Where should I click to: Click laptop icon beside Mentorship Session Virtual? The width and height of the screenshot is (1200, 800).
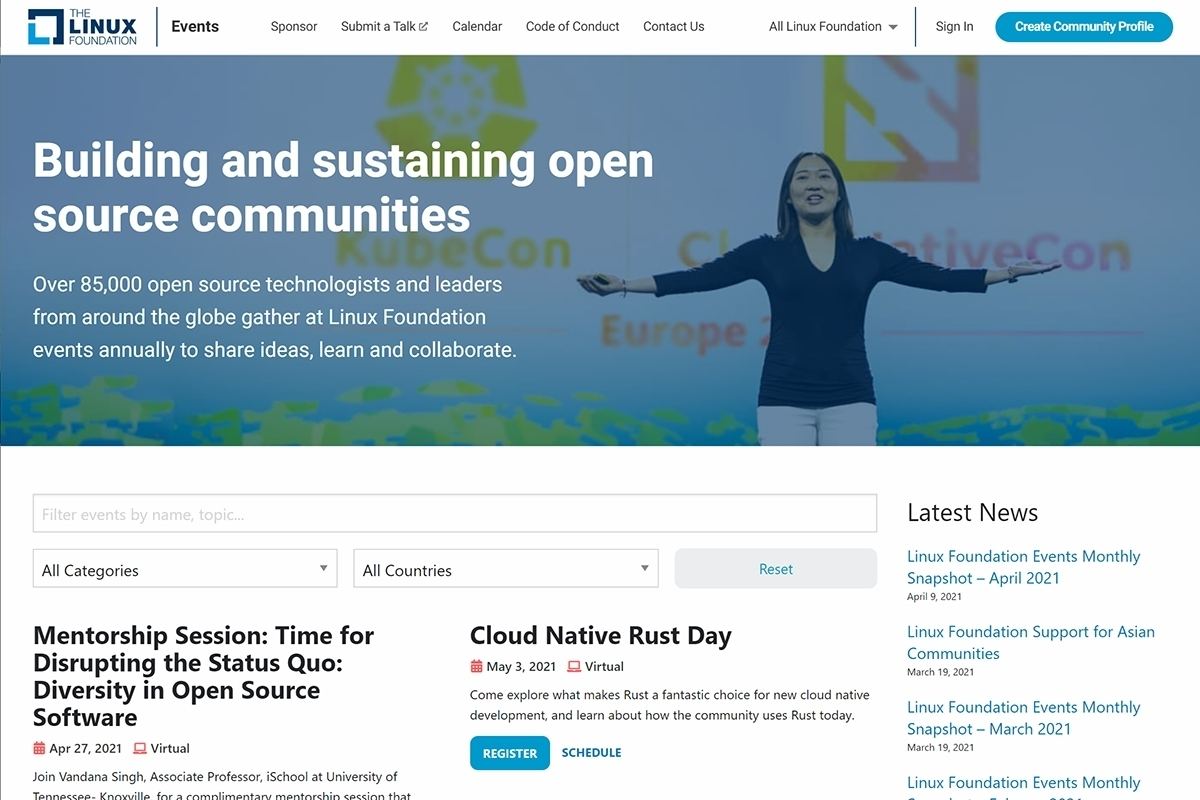click(x=140, y=748)
